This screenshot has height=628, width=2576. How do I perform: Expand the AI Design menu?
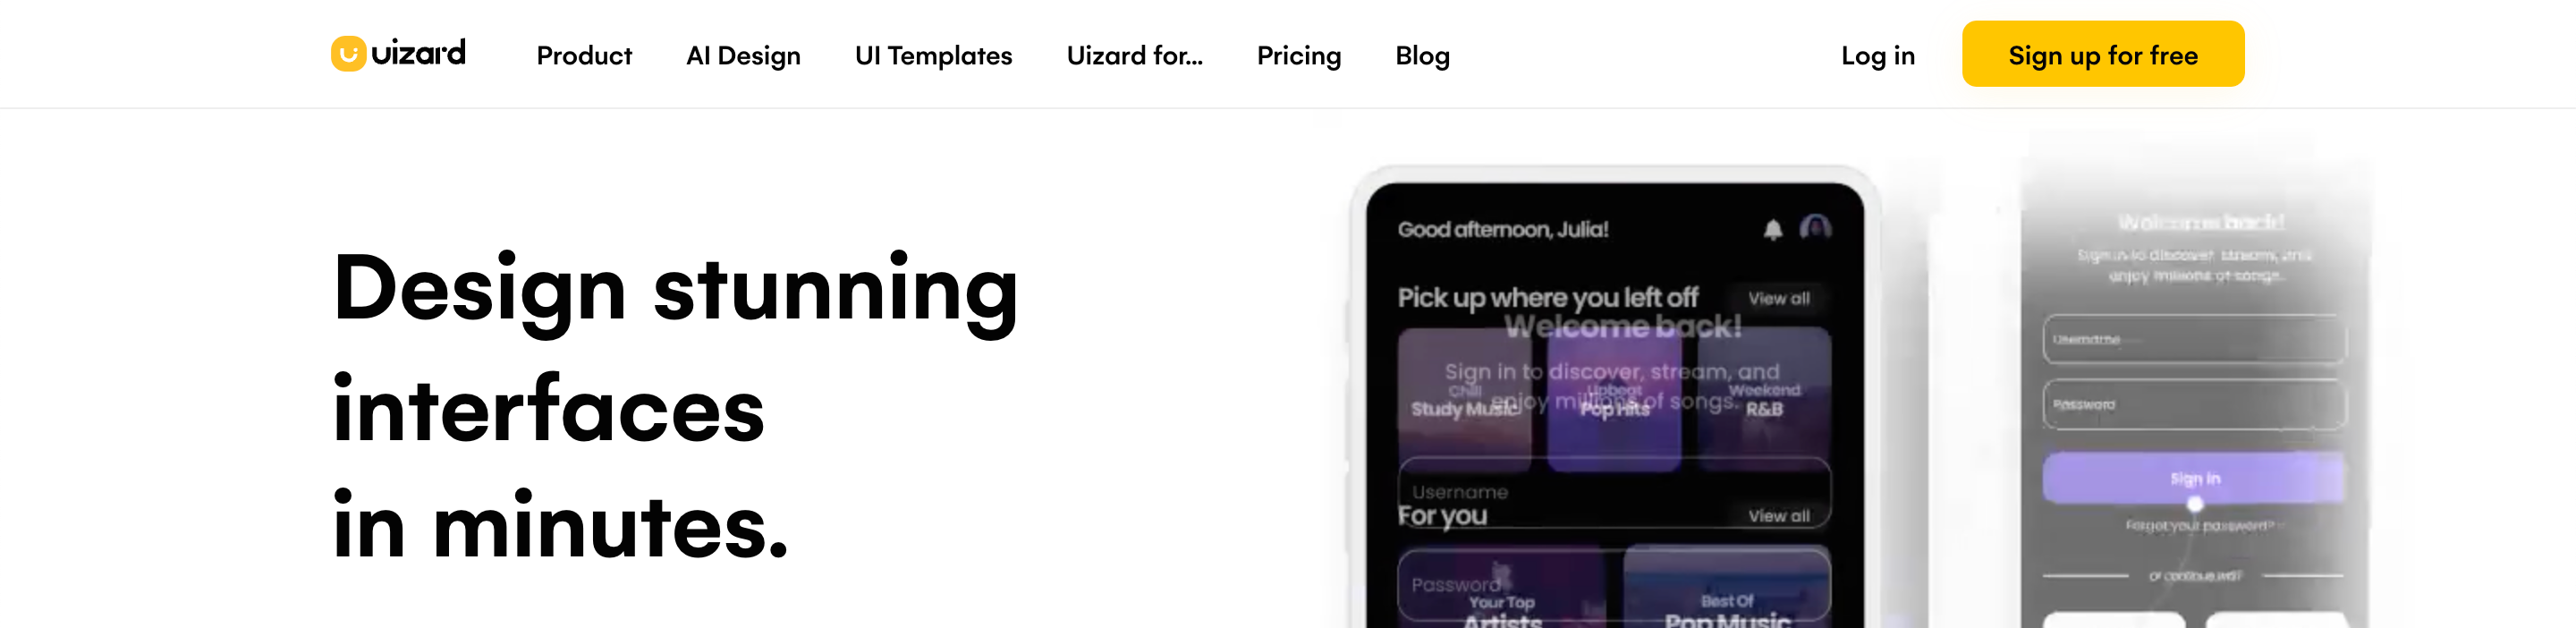743,56
